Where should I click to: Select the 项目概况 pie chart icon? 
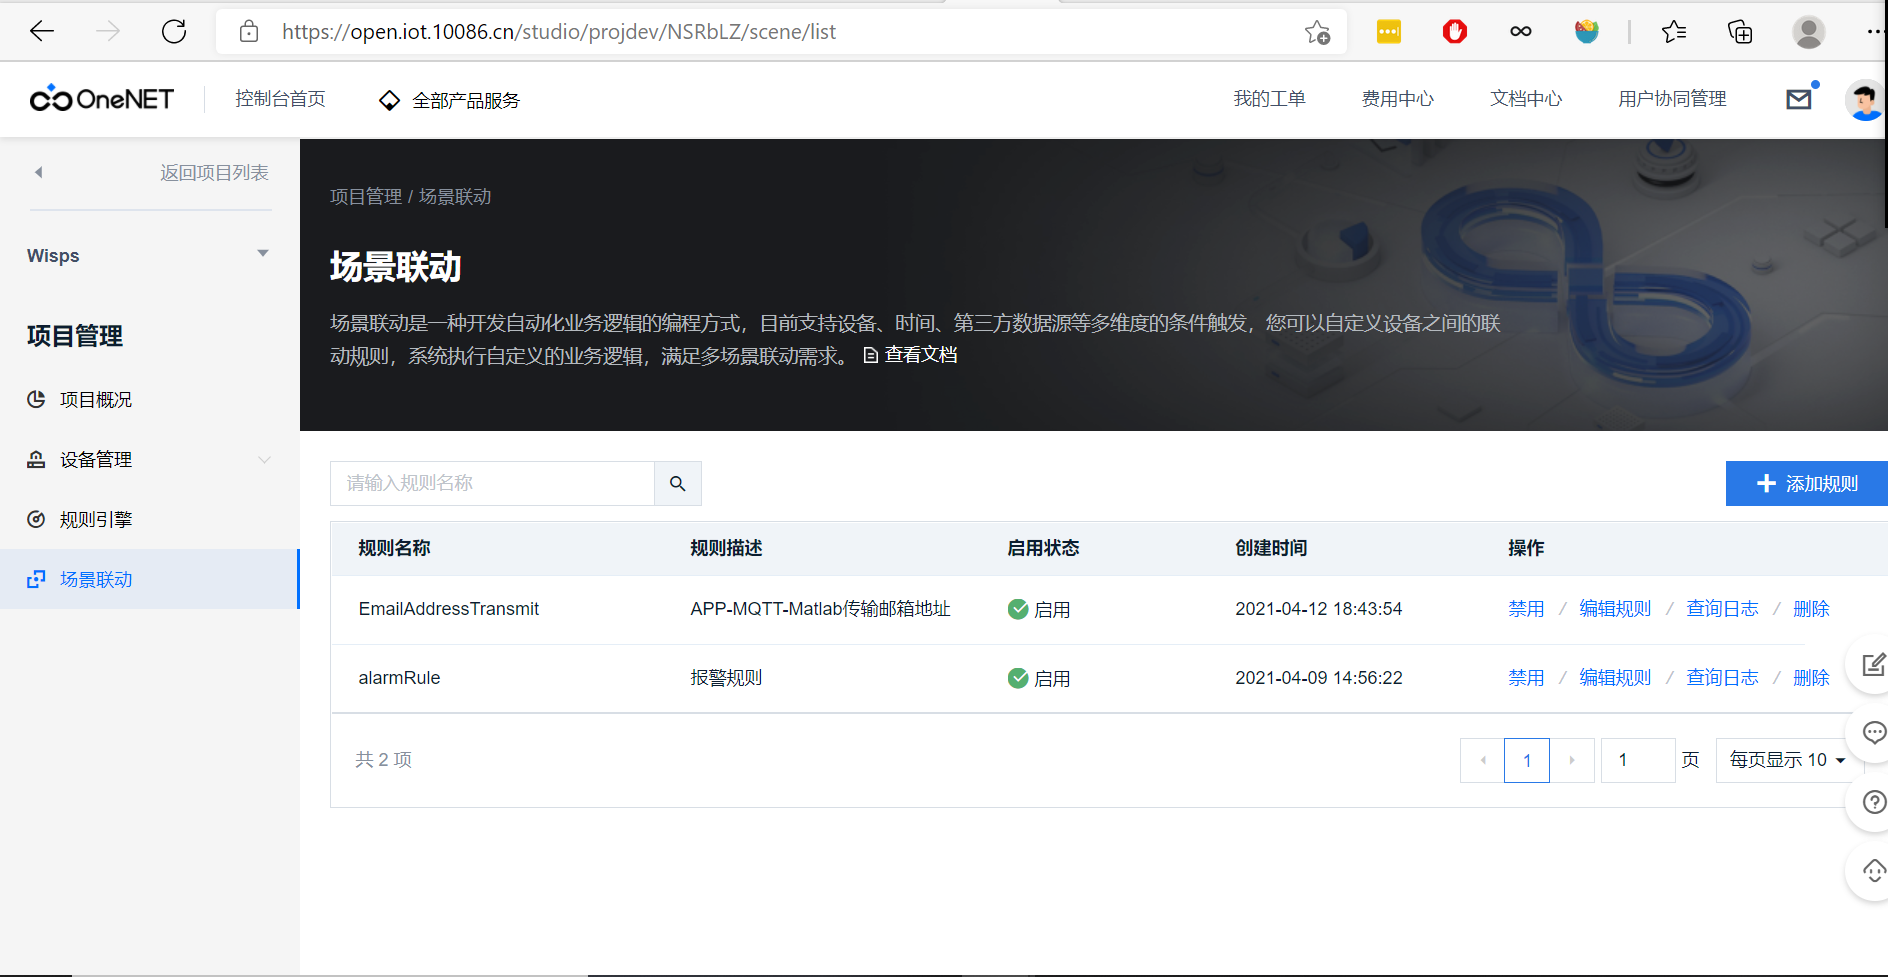coord(36,399)
